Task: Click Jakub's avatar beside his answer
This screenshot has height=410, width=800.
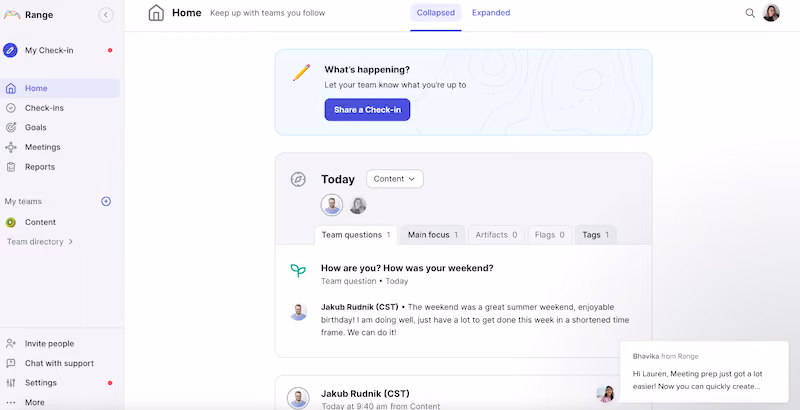Action: click(298, 312)
